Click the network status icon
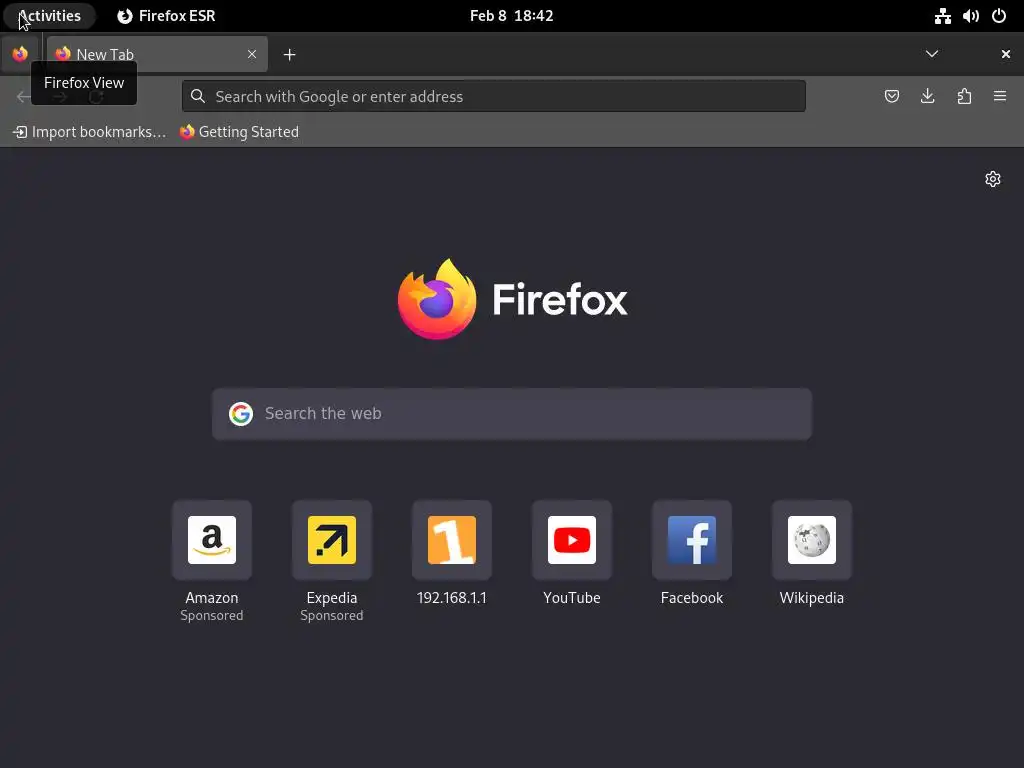This screenshot has height=768, width=1024. 942,16
